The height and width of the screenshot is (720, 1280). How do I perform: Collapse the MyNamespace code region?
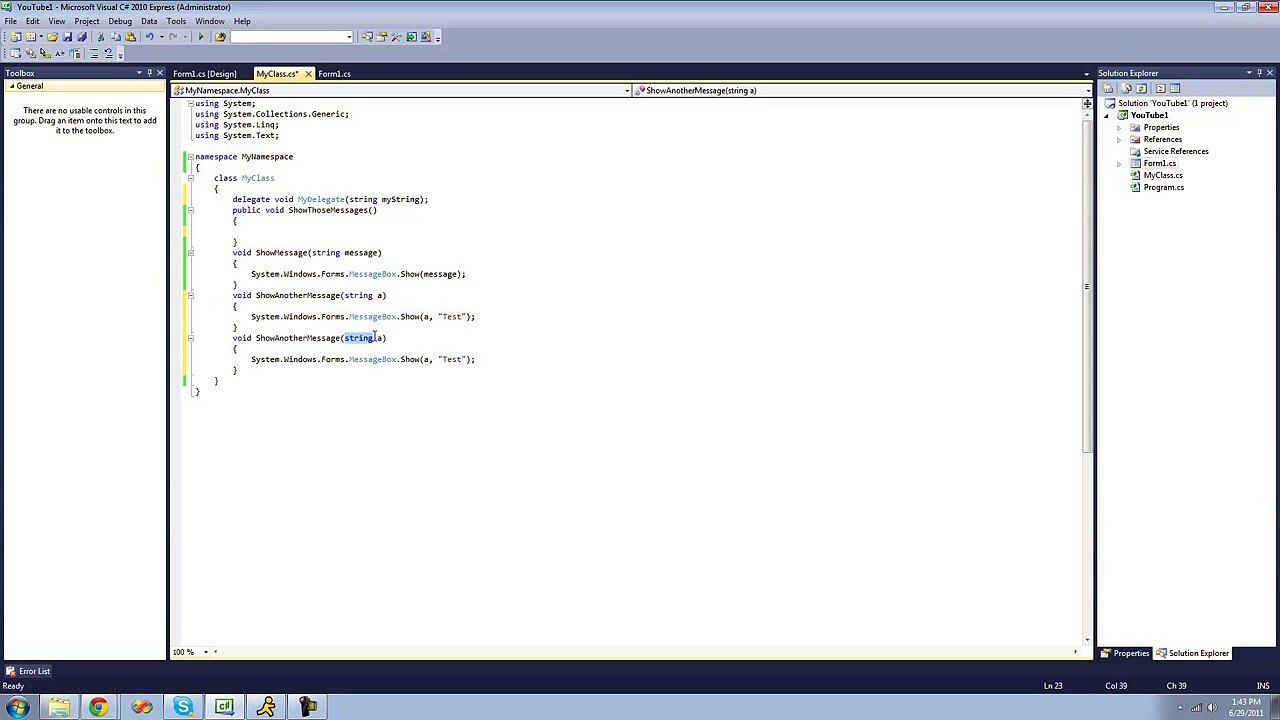coord(190,157)
